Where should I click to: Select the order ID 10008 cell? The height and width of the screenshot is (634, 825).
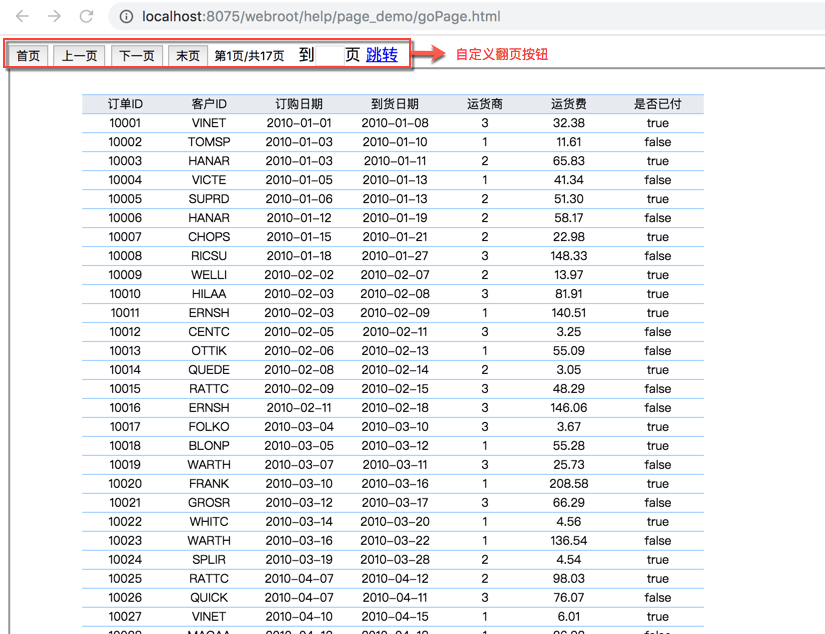125,256
